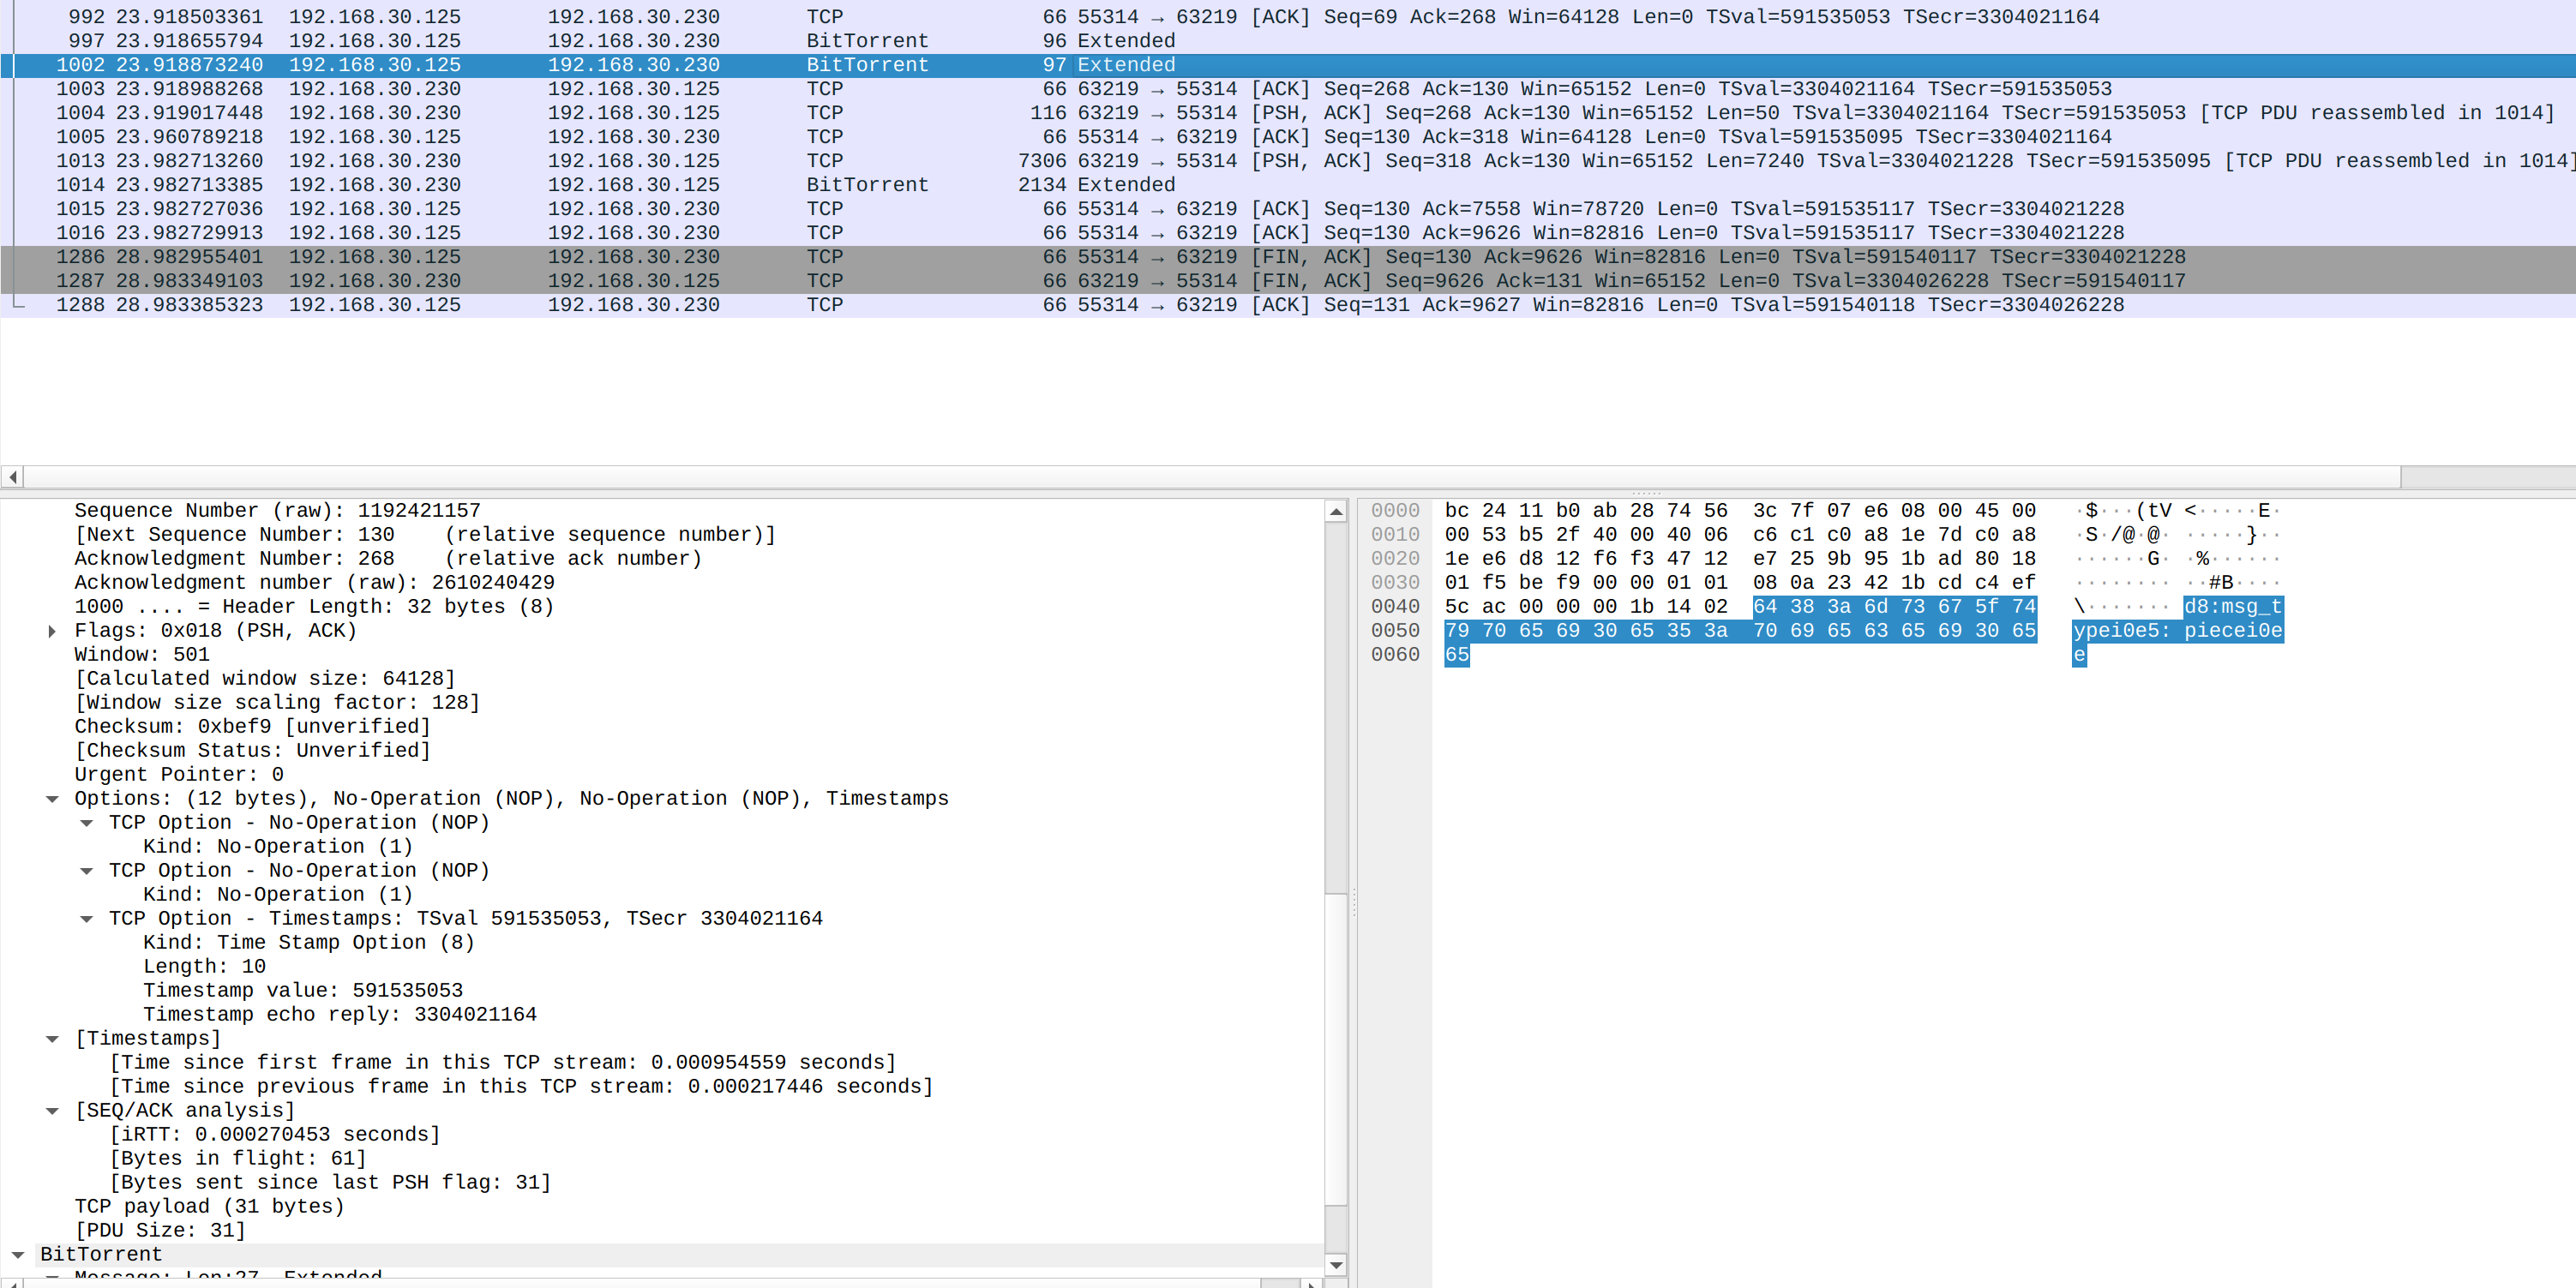This screenshot has height=1288, width=2576.
Task: Click the details pane scroll-down arrow
Action: [1335, 1265]
